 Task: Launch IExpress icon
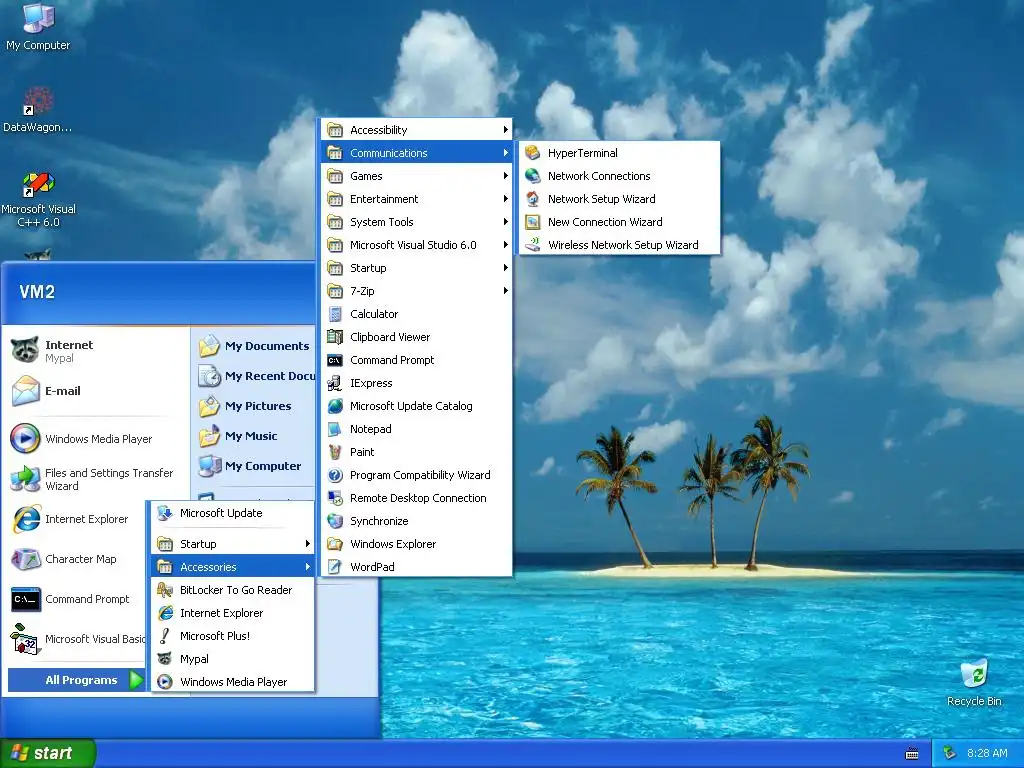tap(335, 383)
